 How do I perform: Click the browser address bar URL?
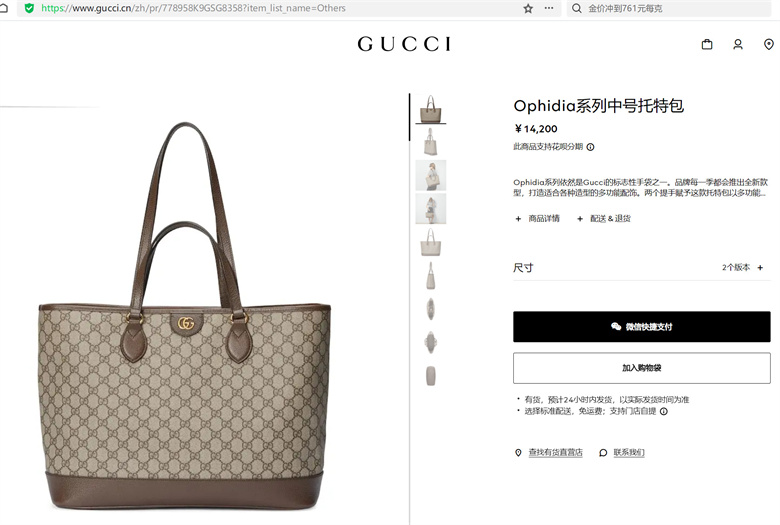coord(193,8)
